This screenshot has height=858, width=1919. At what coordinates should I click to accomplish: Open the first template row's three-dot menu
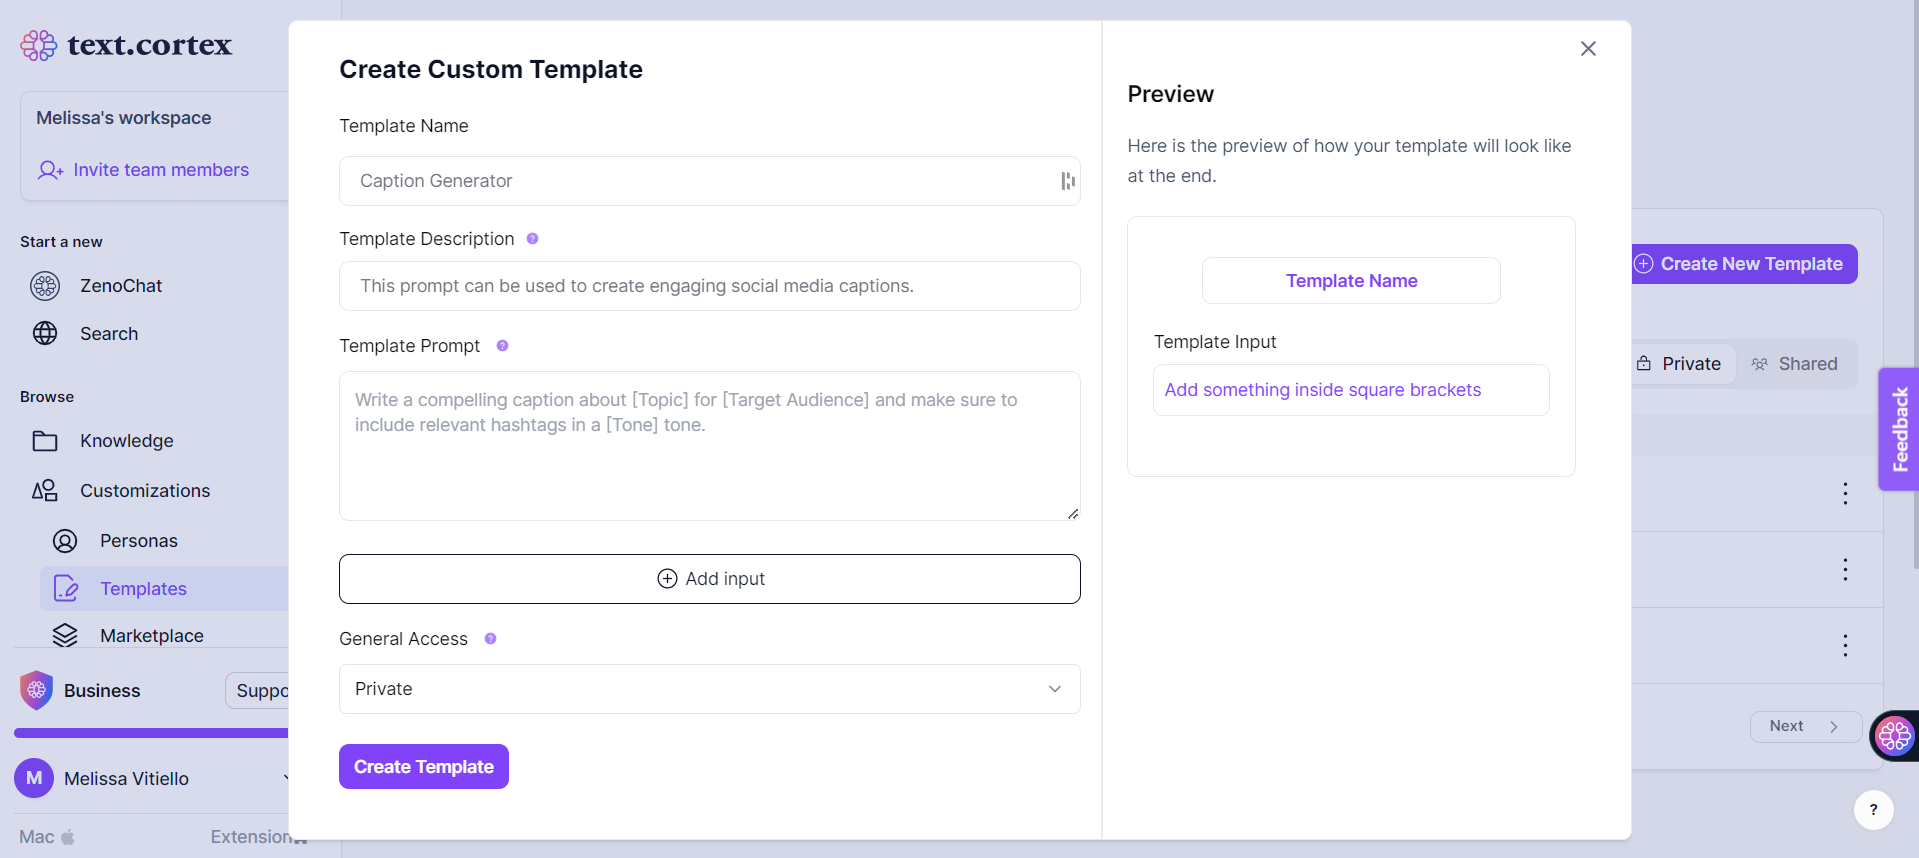[1845, 493]
